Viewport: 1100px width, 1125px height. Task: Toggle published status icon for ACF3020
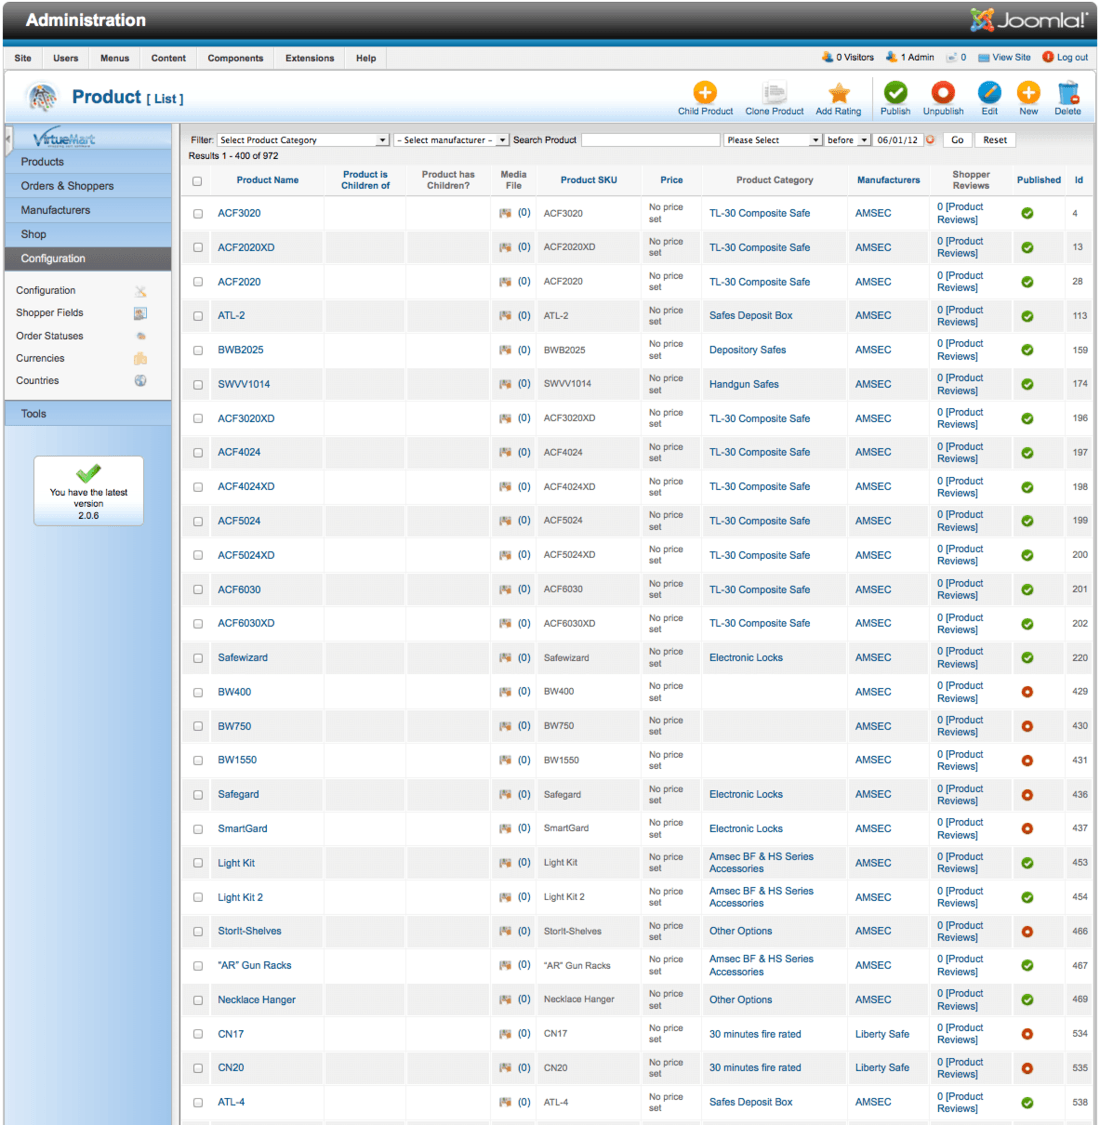point(1028,213)
